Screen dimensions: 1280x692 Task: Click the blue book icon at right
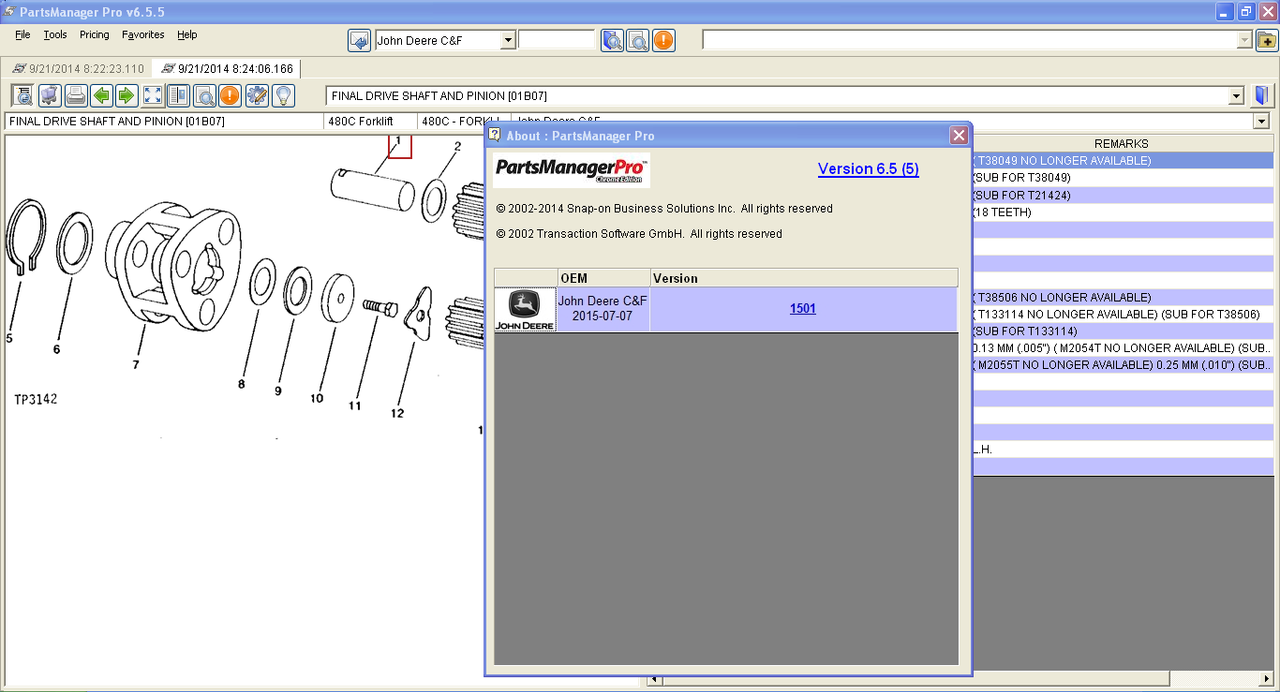pos(1263,96)
